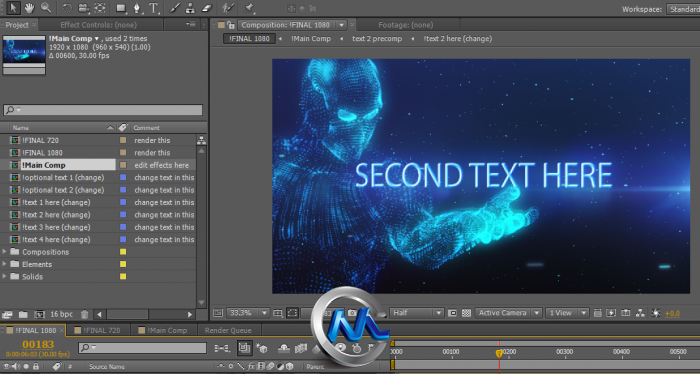Create a new composition from Project panel footer
This screenshot has width=700, height=374.
coord(40,314)
